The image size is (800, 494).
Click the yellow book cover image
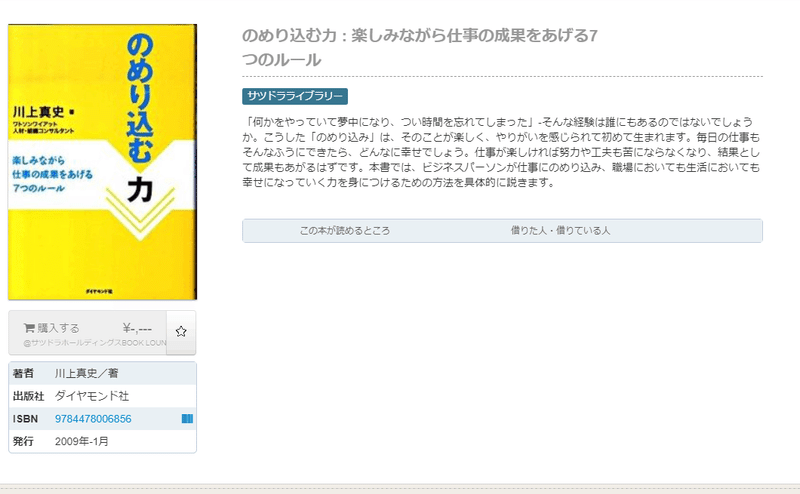[x=102, y=162]
